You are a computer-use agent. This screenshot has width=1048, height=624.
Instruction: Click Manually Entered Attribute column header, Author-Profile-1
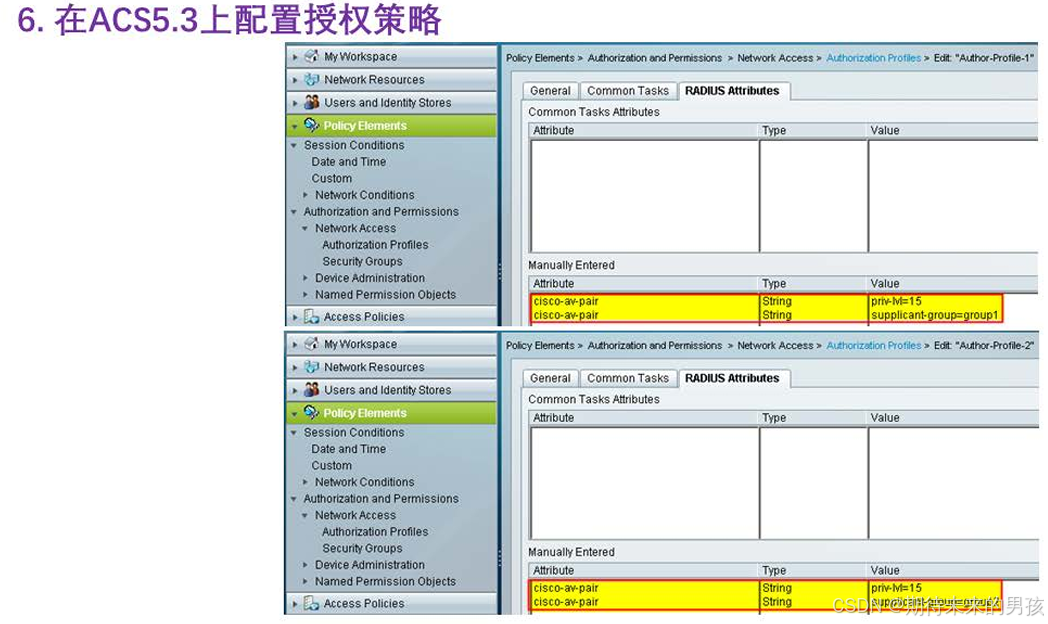tap(644, 284)
